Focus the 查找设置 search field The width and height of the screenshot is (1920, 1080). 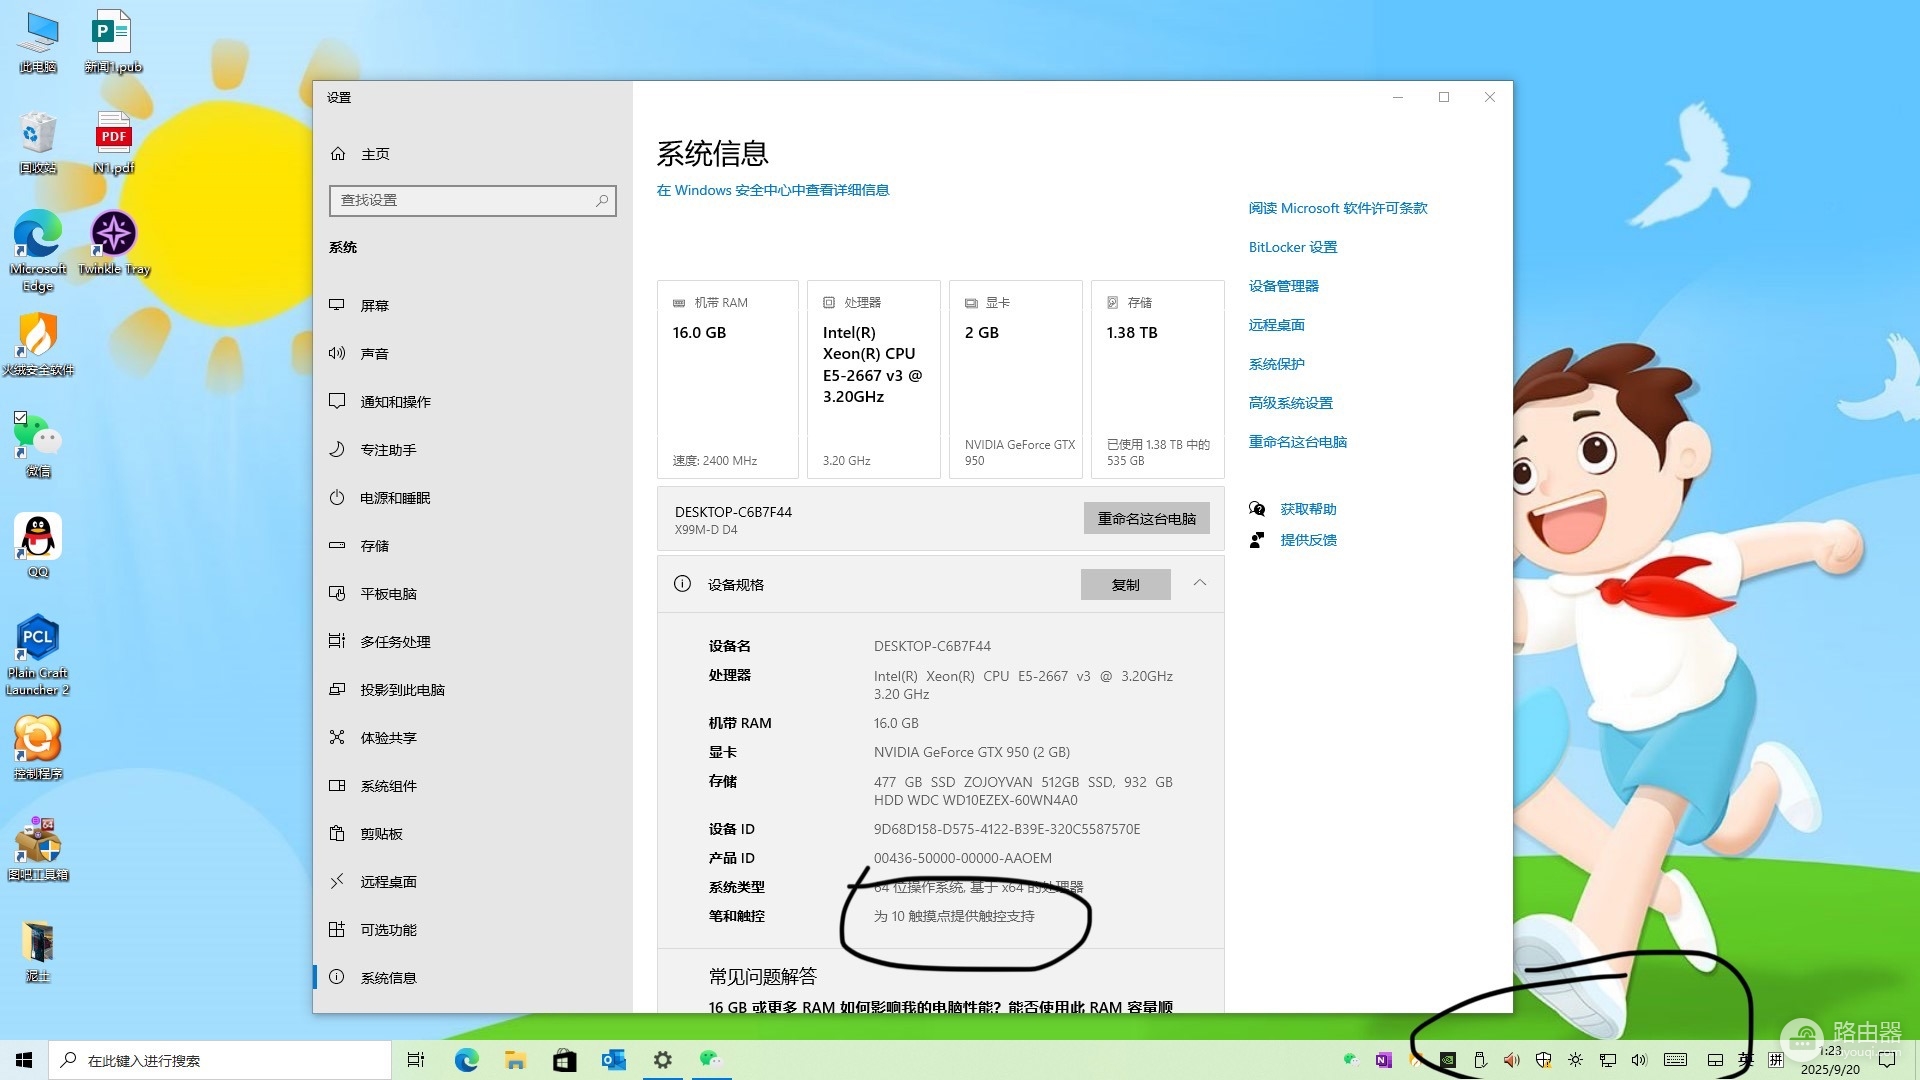[472, 200]
